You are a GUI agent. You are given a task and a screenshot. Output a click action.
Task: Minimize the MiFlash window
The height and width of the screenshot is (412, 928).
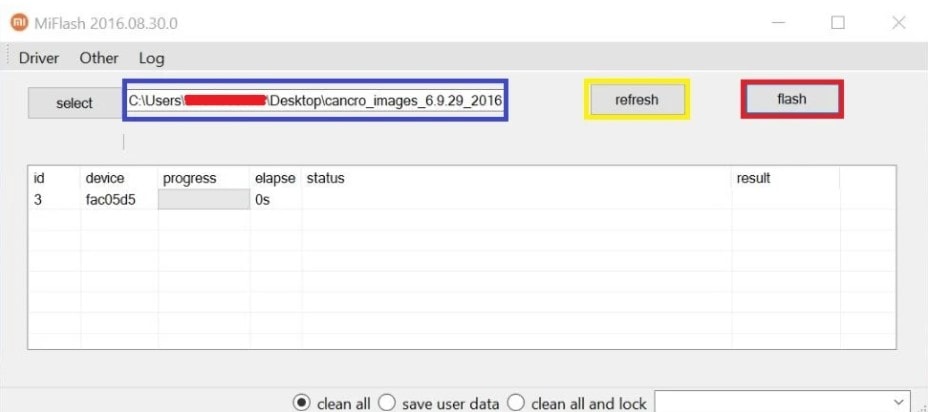[779, 23]
